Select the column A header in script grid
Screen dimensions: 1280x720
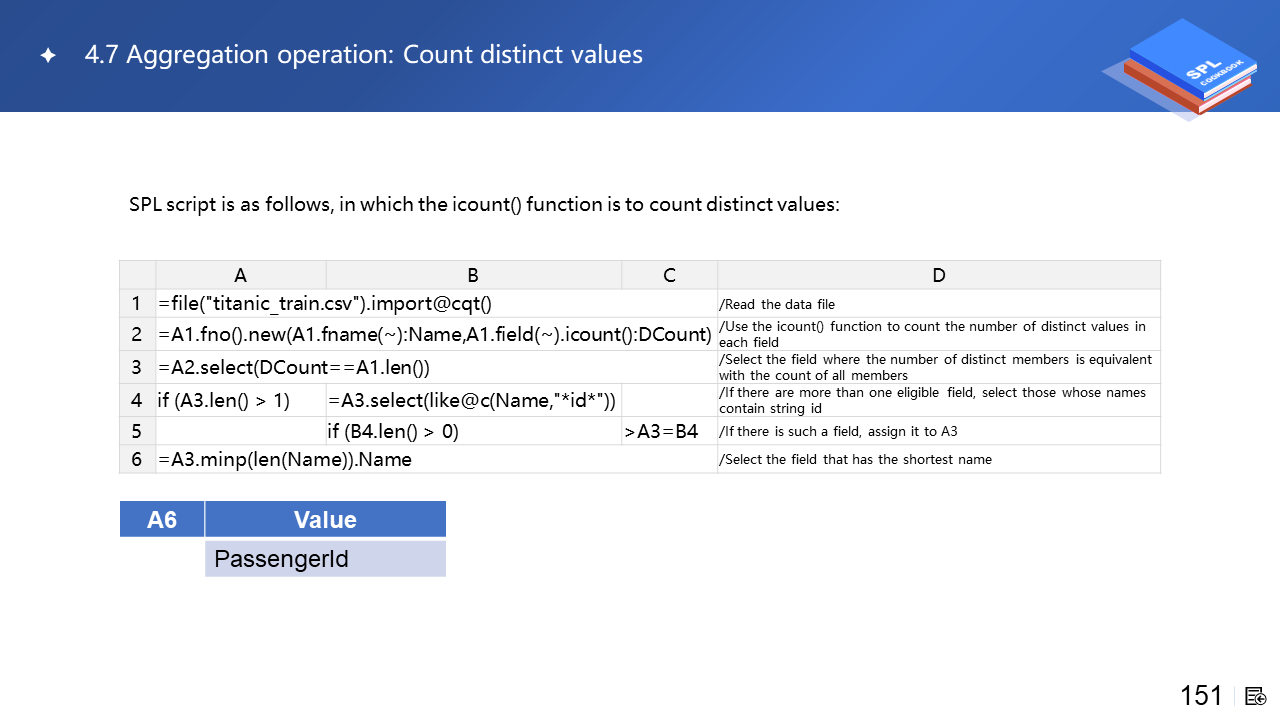point(240,275)
